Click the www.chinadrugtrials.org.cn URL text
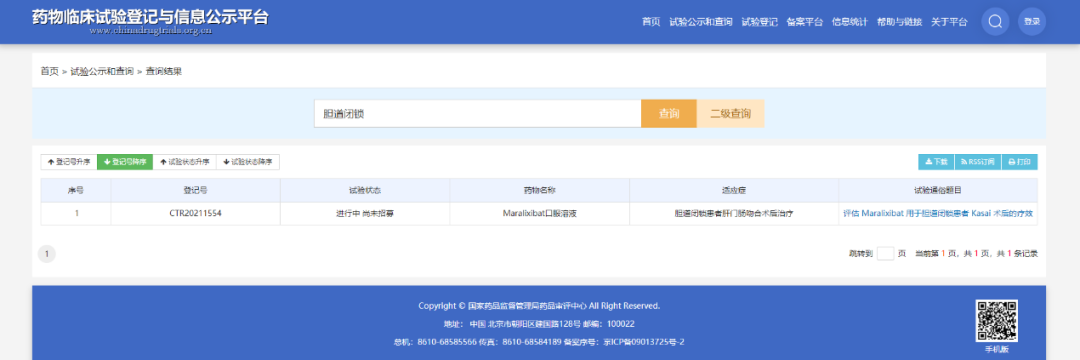 coord(150,32)
